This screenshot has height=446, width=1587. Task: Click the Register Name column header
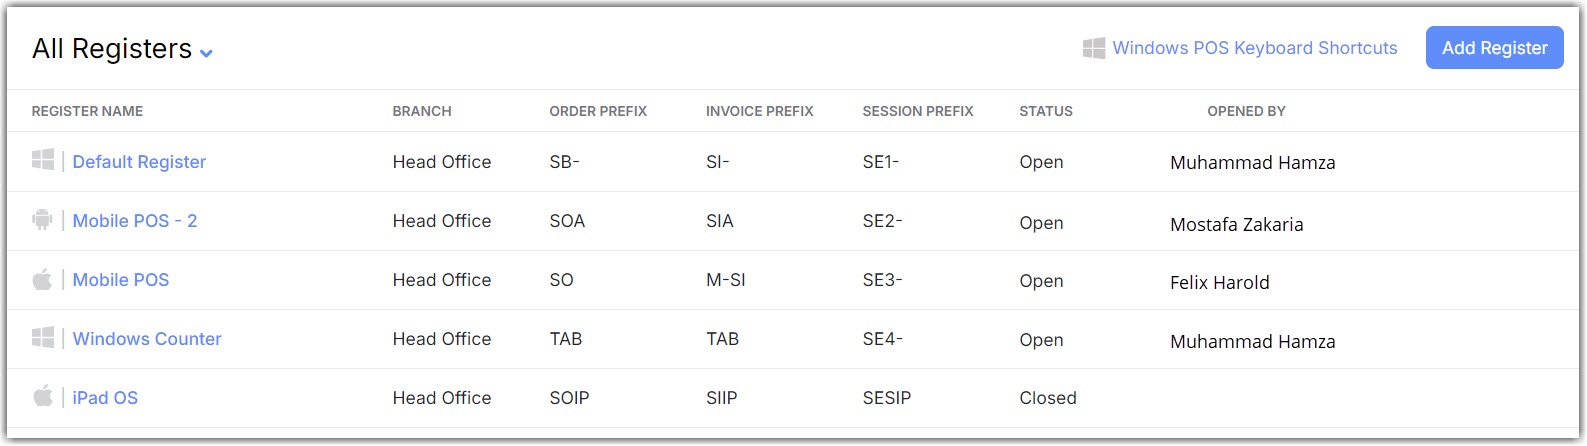[x=87, y=111]
